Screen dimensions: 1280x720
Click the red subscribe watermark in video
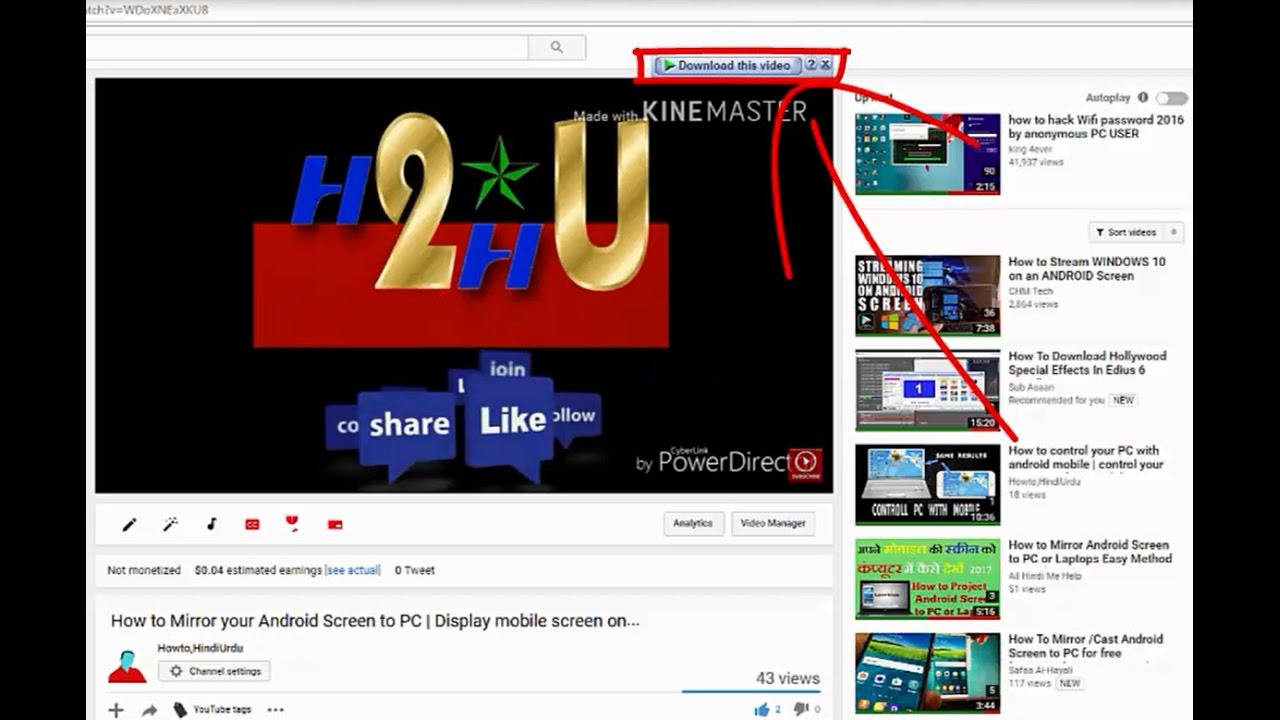pos(806,464)
